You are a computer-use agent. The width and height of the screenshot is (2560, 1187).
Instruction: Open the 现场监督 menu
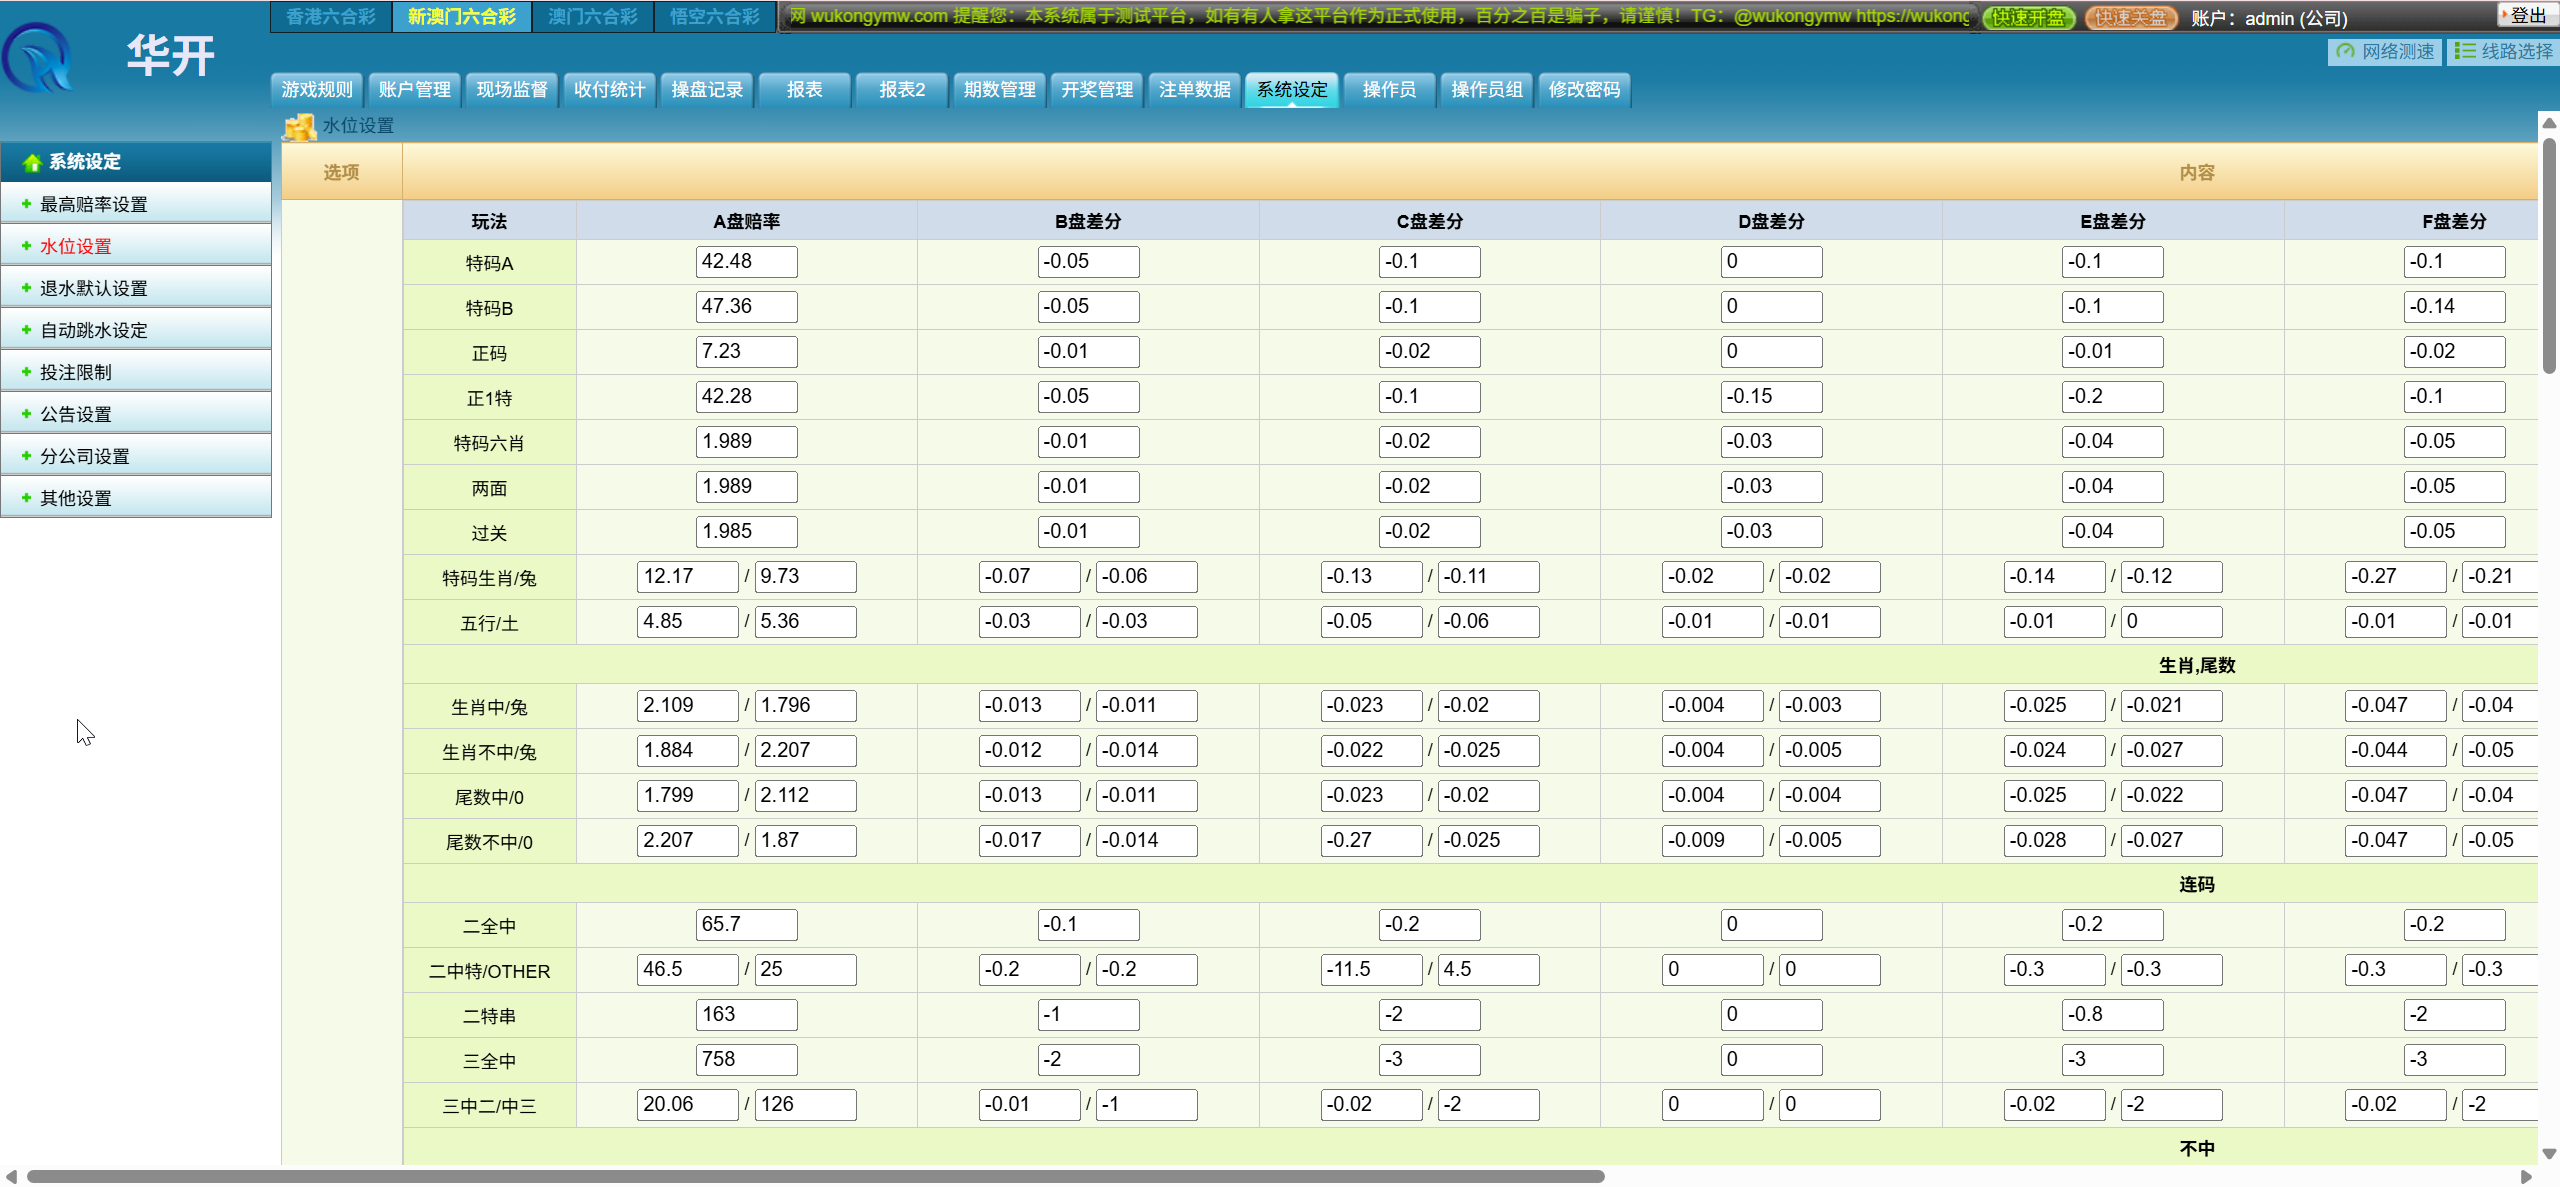point(512,90)
